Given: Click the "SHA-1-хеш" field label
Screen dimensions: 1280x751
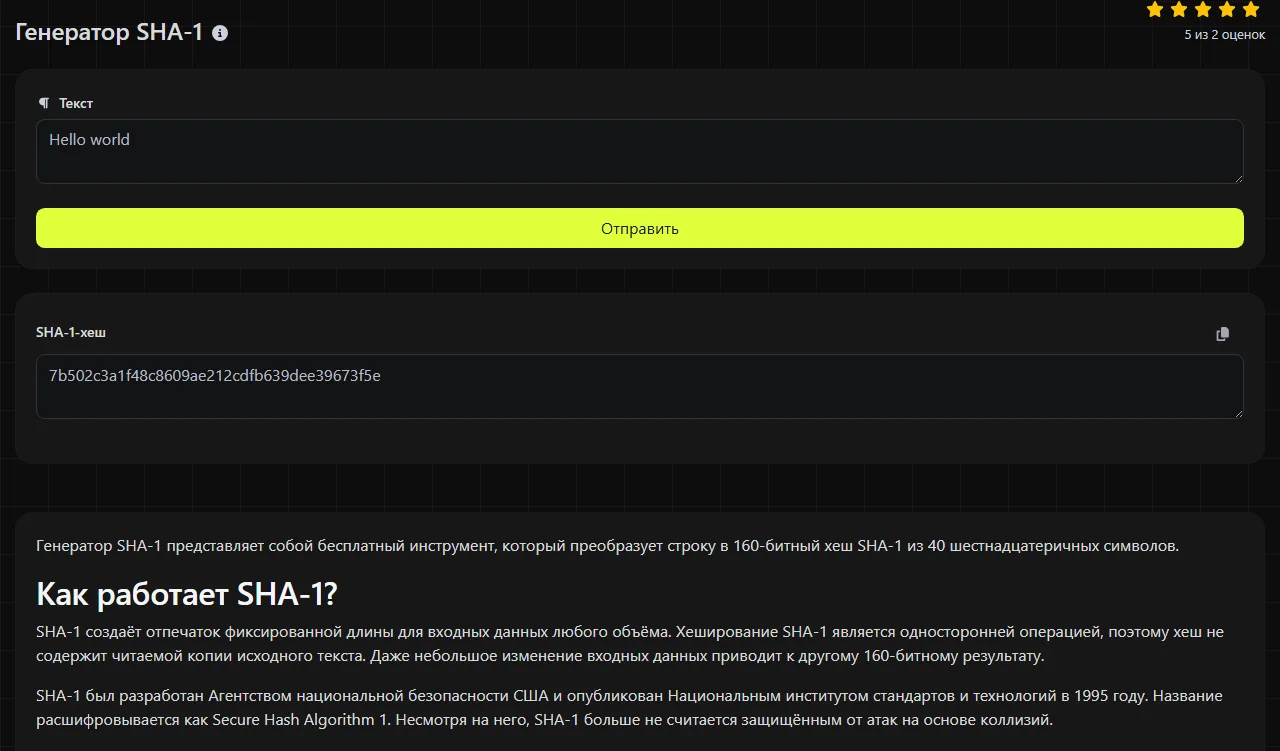Looking at the screenshot, I should [x=71, y=332].
